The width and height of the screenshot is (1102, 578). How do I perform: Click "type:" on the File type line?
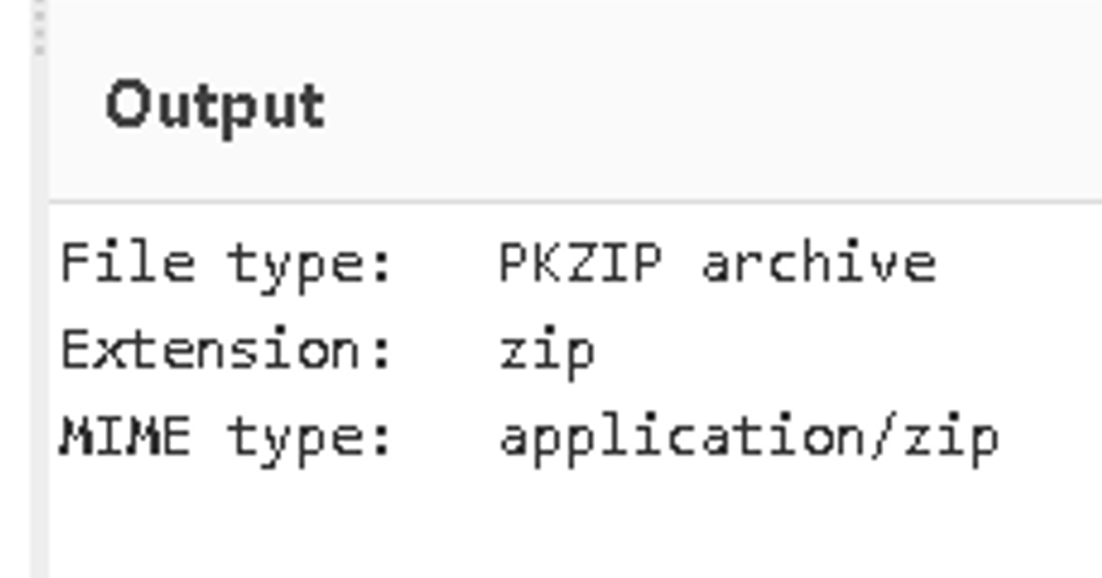(x=310, y=263)
